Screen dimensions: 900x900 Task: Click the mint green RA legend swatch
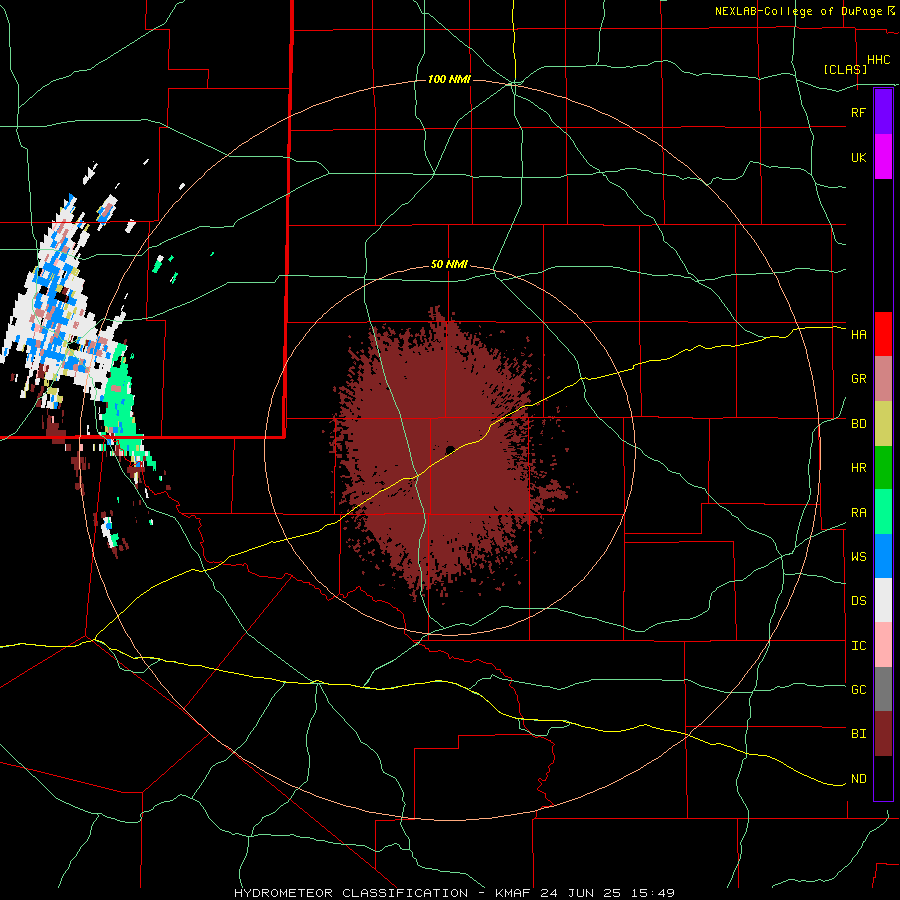pos(883,512)
